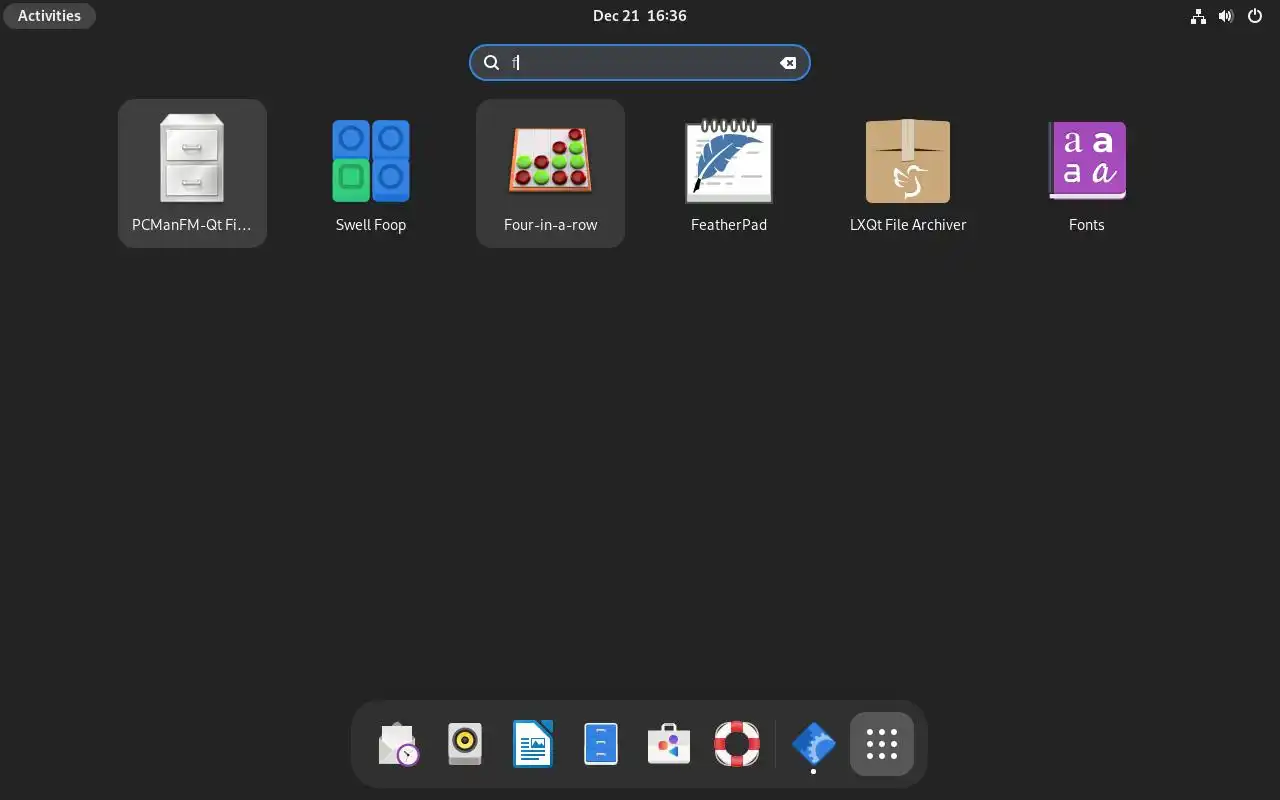Open the power menu icon
Screen dimensions: 1280x800
[x=1255, y=16]
